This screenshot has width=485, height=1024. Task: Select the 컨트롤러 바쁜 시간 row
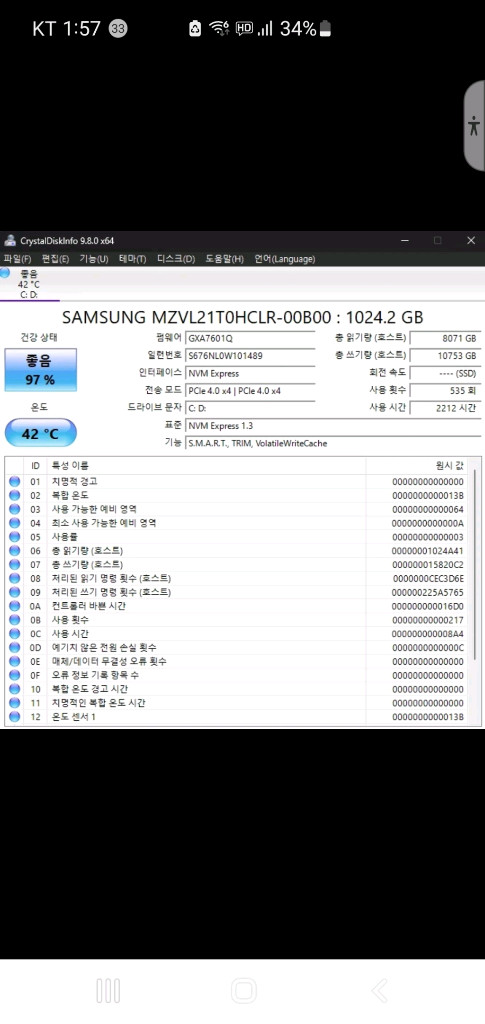coord(238,606)
